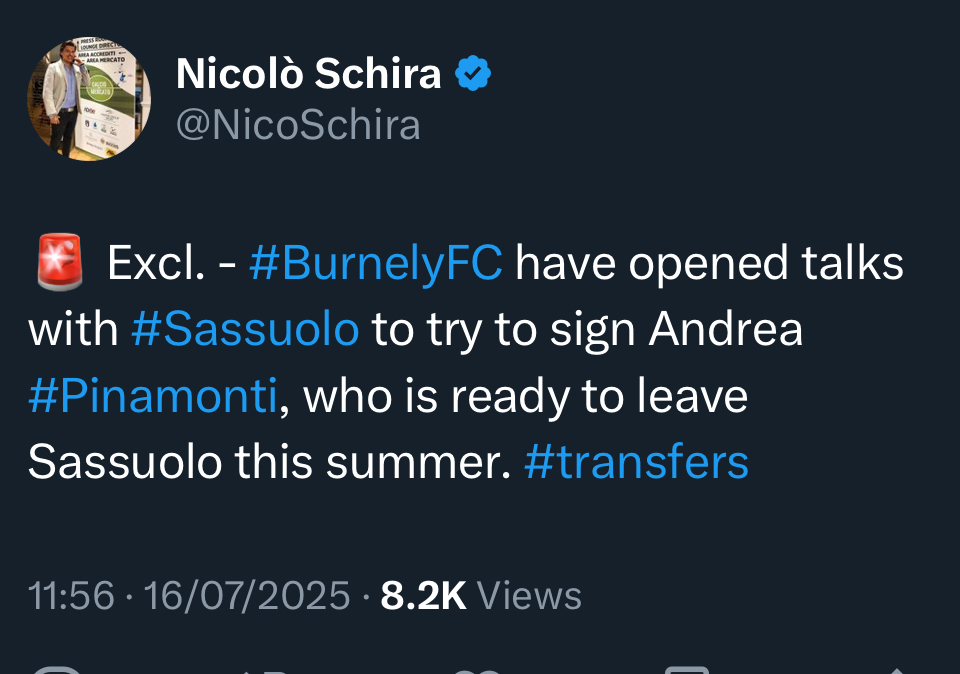Click the 11:56 post timestamp

[71, 596]
